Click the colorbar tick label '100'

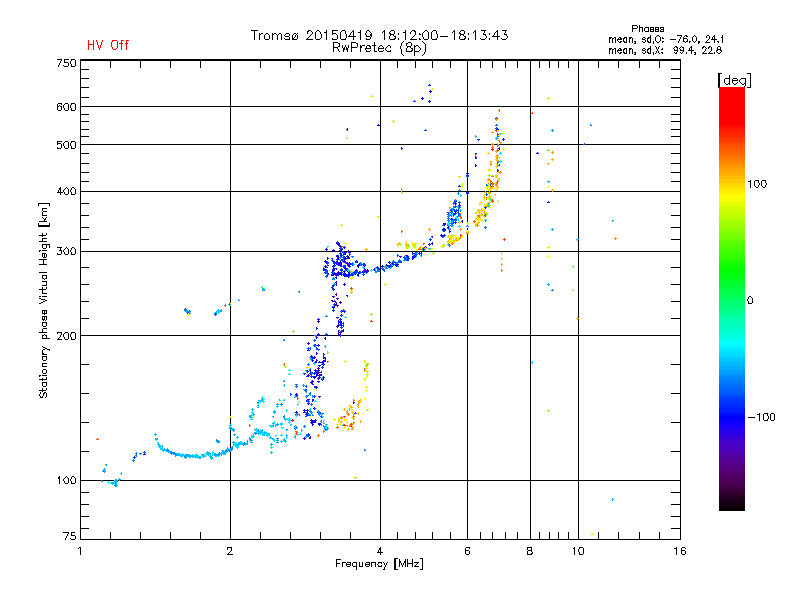(757, 184)
